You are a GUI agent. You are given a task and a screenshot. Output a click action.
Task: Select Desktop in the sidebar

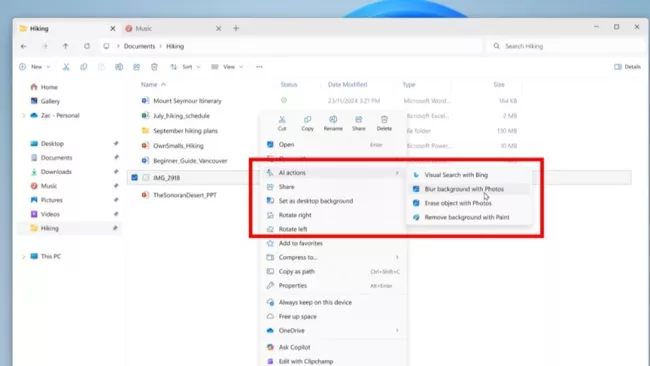click(47, 143)
